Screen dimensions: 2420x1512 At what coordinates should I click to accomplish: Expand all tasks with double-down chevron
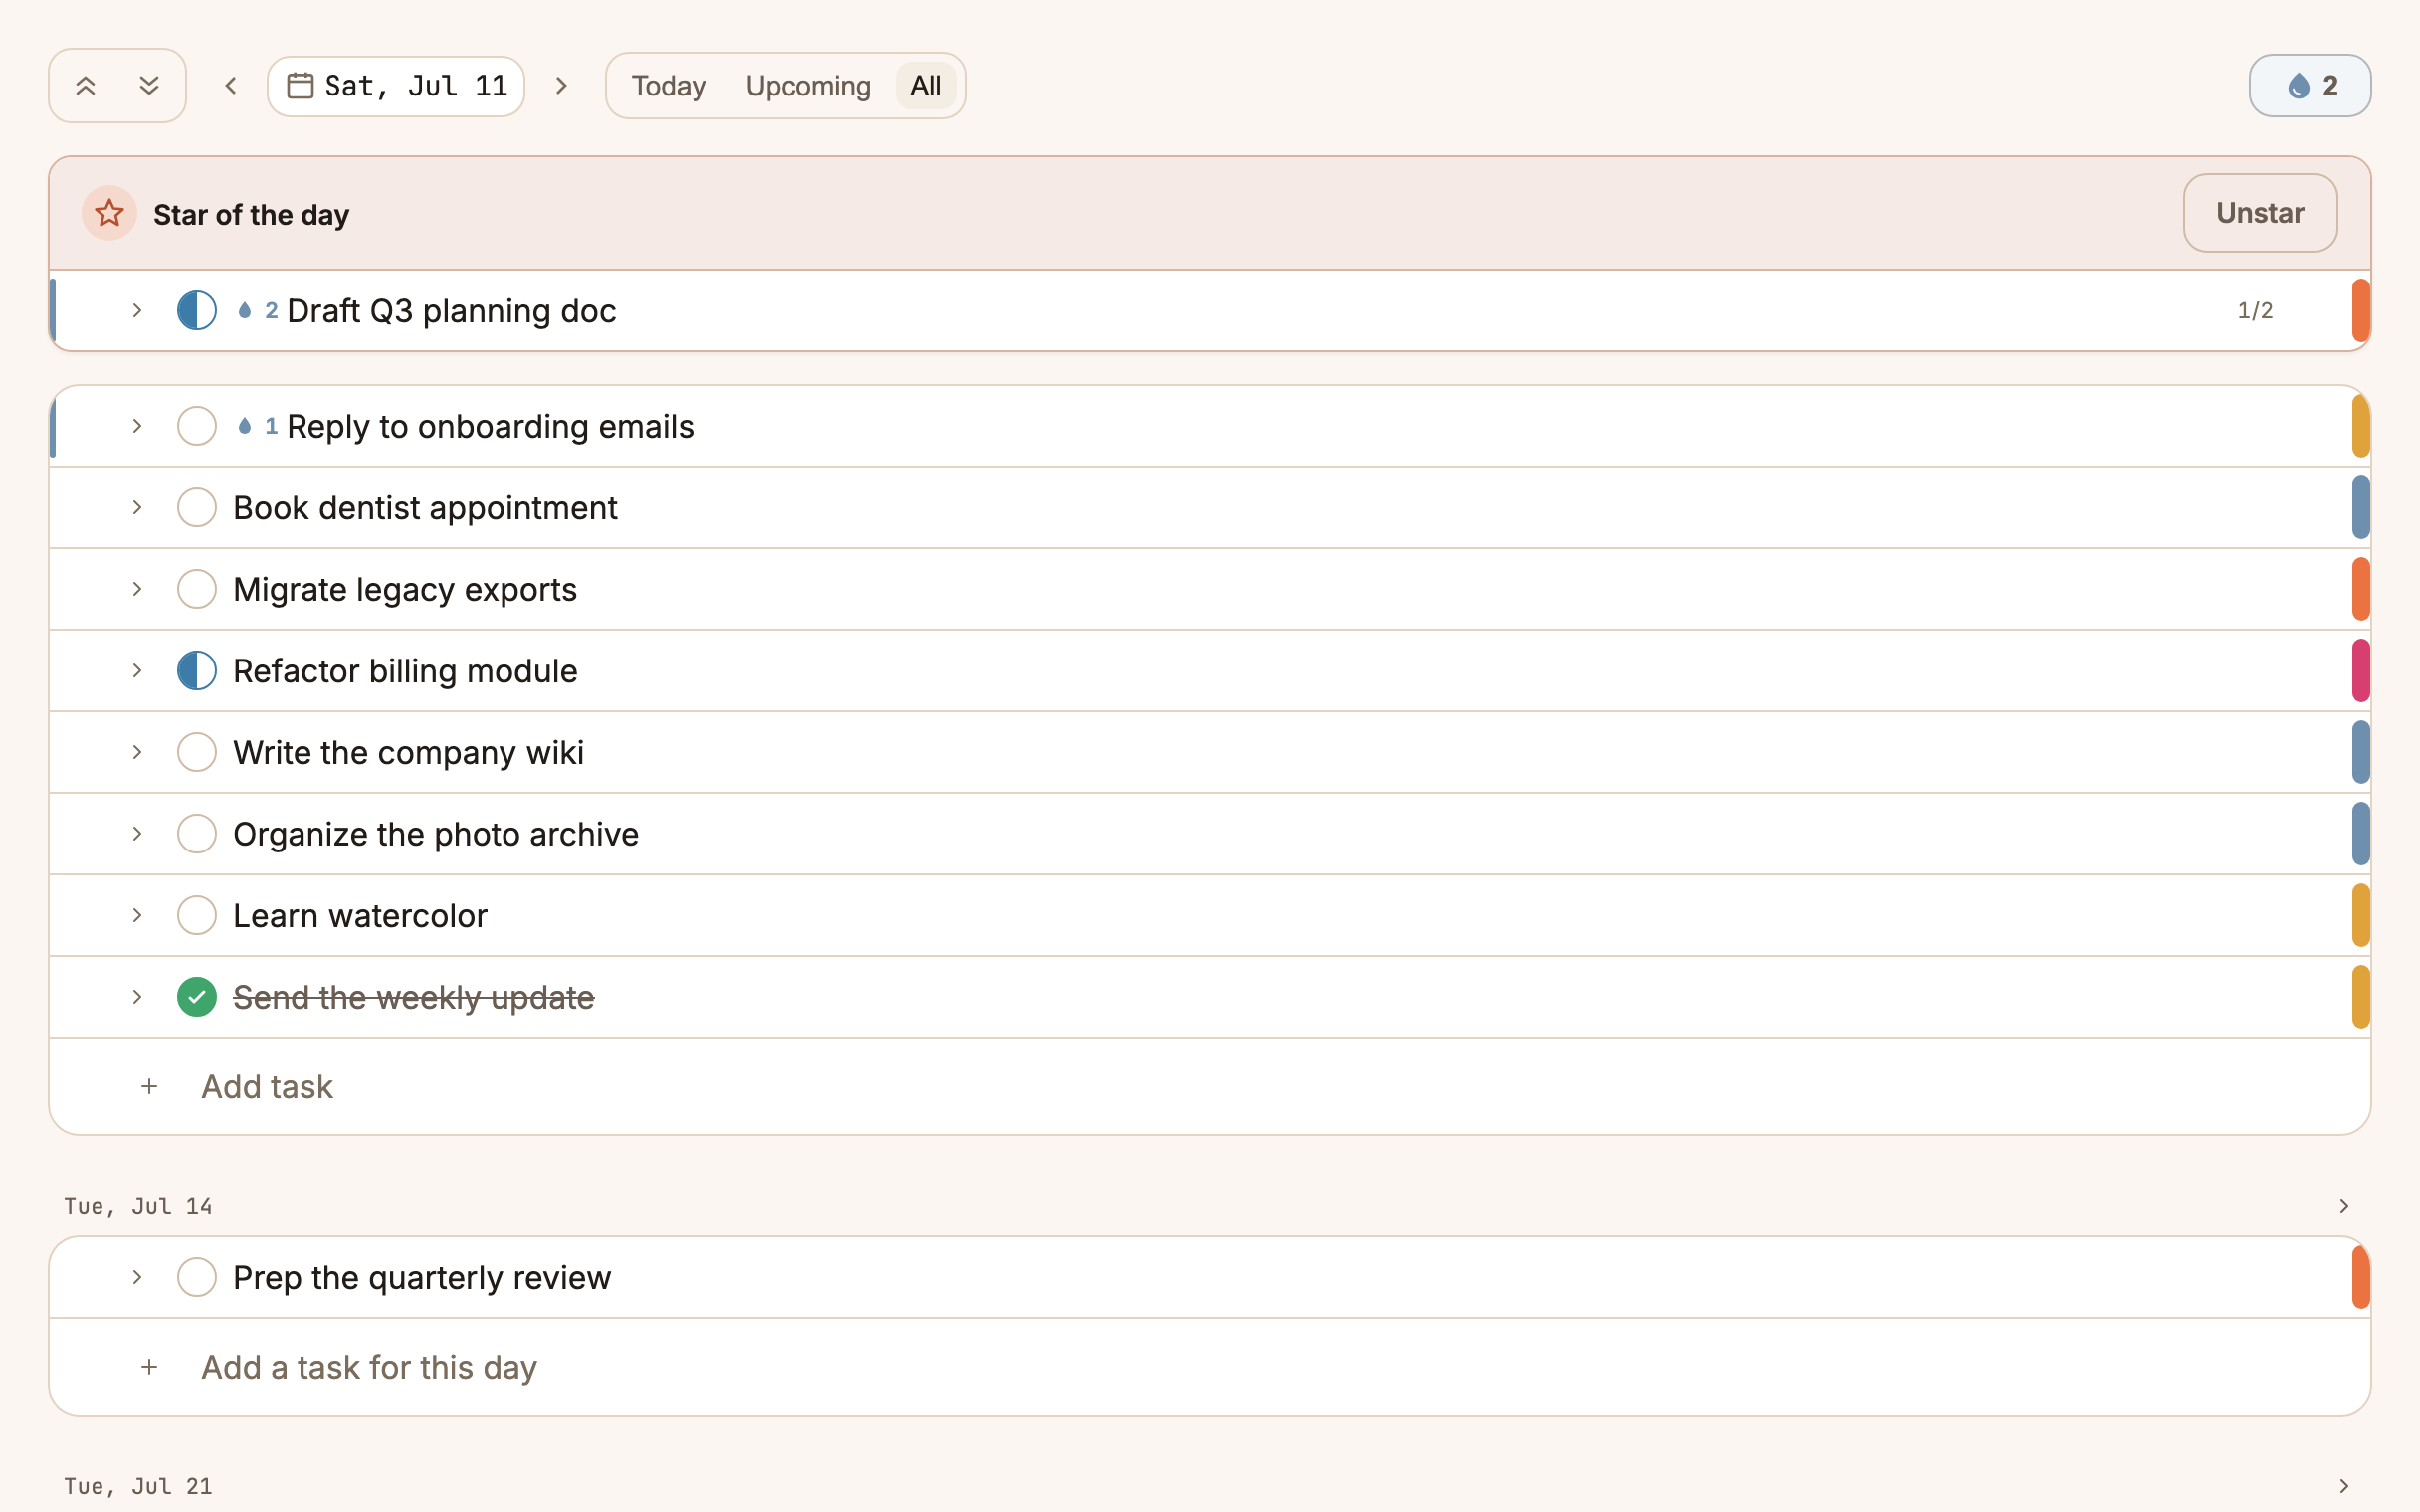[x=149, y=86]
